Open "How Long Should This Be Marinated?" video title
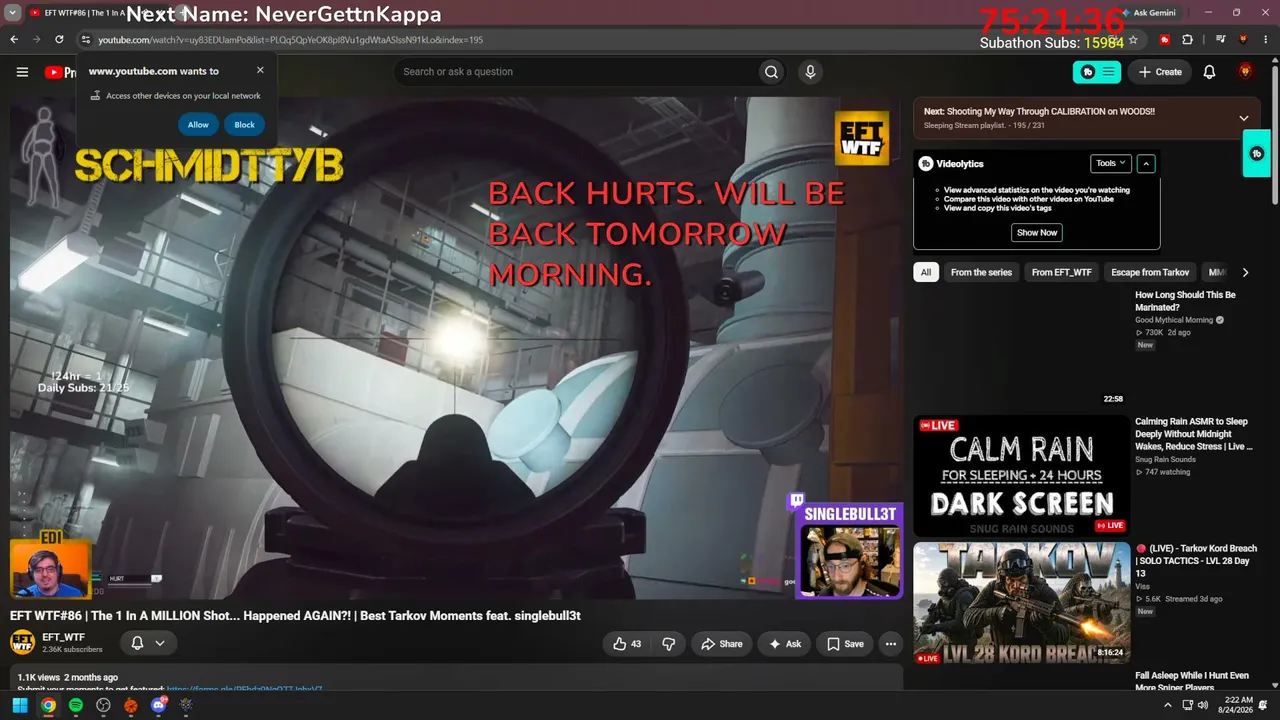 [x=1185, y=301]
